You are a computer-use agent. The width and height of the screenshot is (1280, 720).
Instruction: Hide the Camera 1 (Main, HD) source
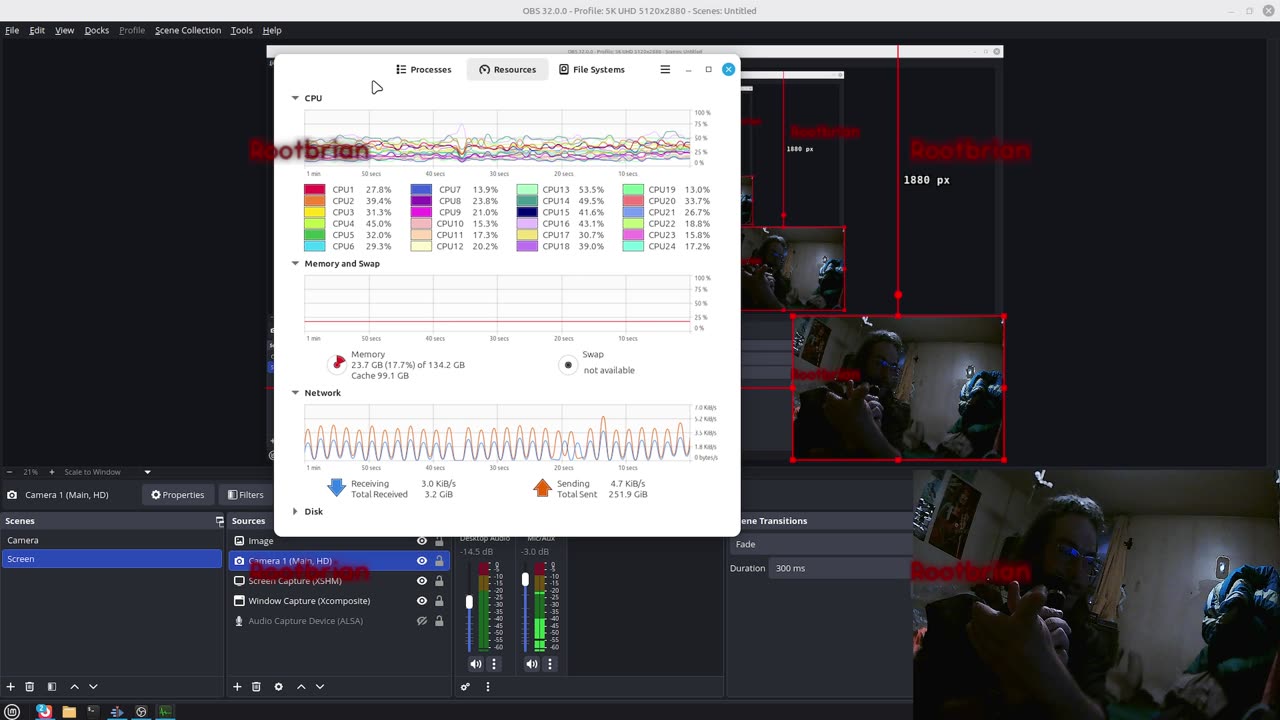[422, 561]
